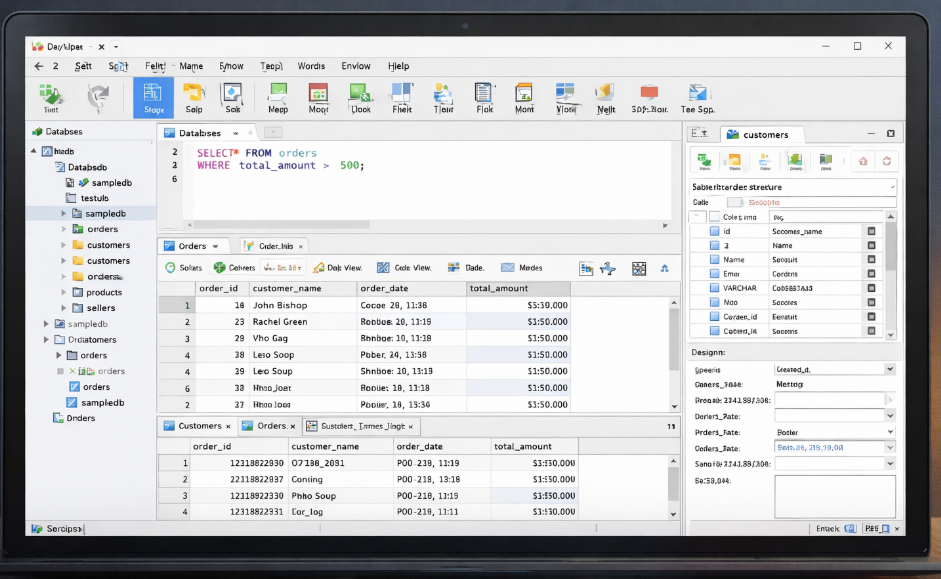Toggle the checkbox in the id row

pos(714,231)
